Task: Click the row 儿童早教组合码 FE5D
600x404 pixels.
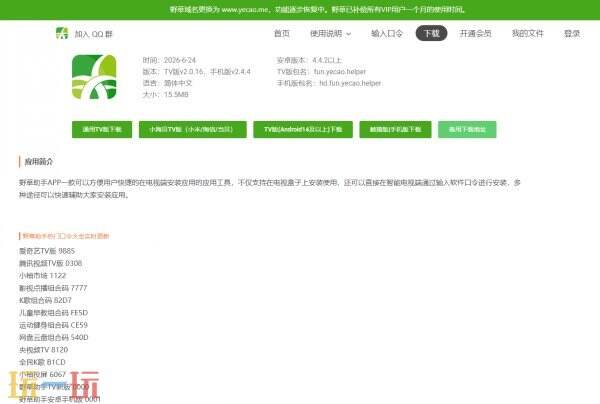Action: click(54, 313)
